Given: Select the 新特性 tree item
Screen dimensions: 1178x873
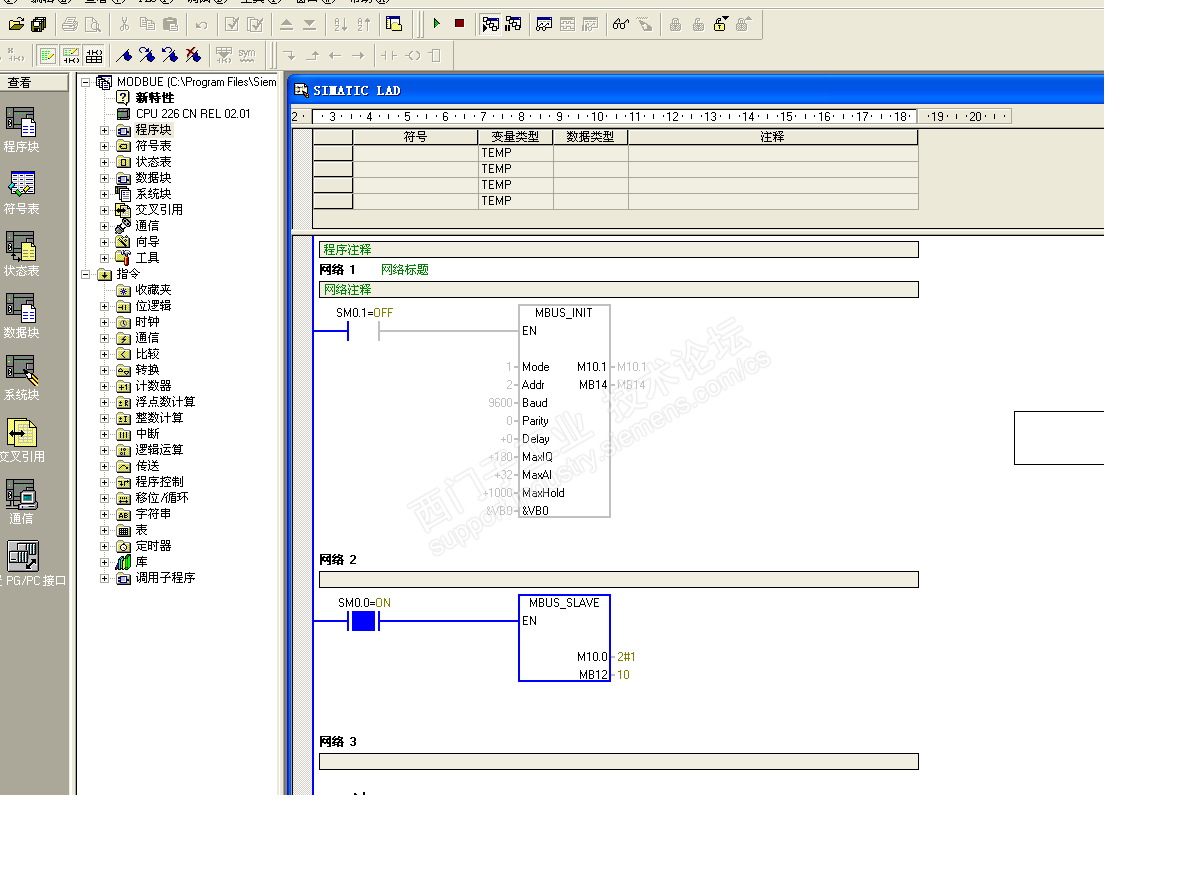Looking at the screenshot, I should 154,98.
